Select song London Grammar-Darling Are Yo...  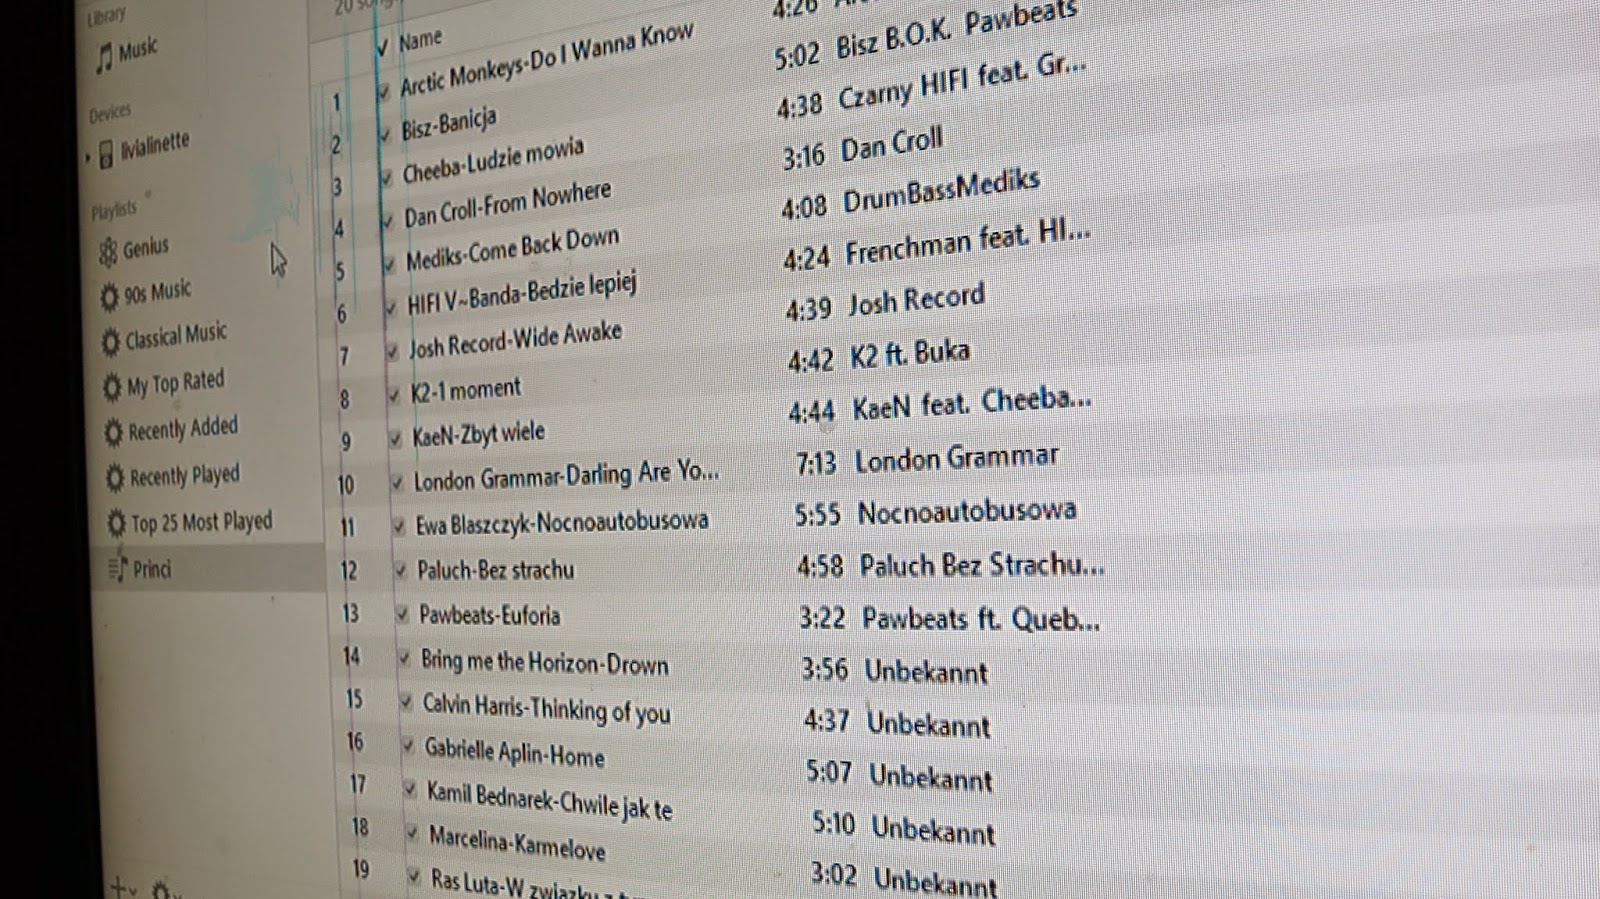[566, 475]
